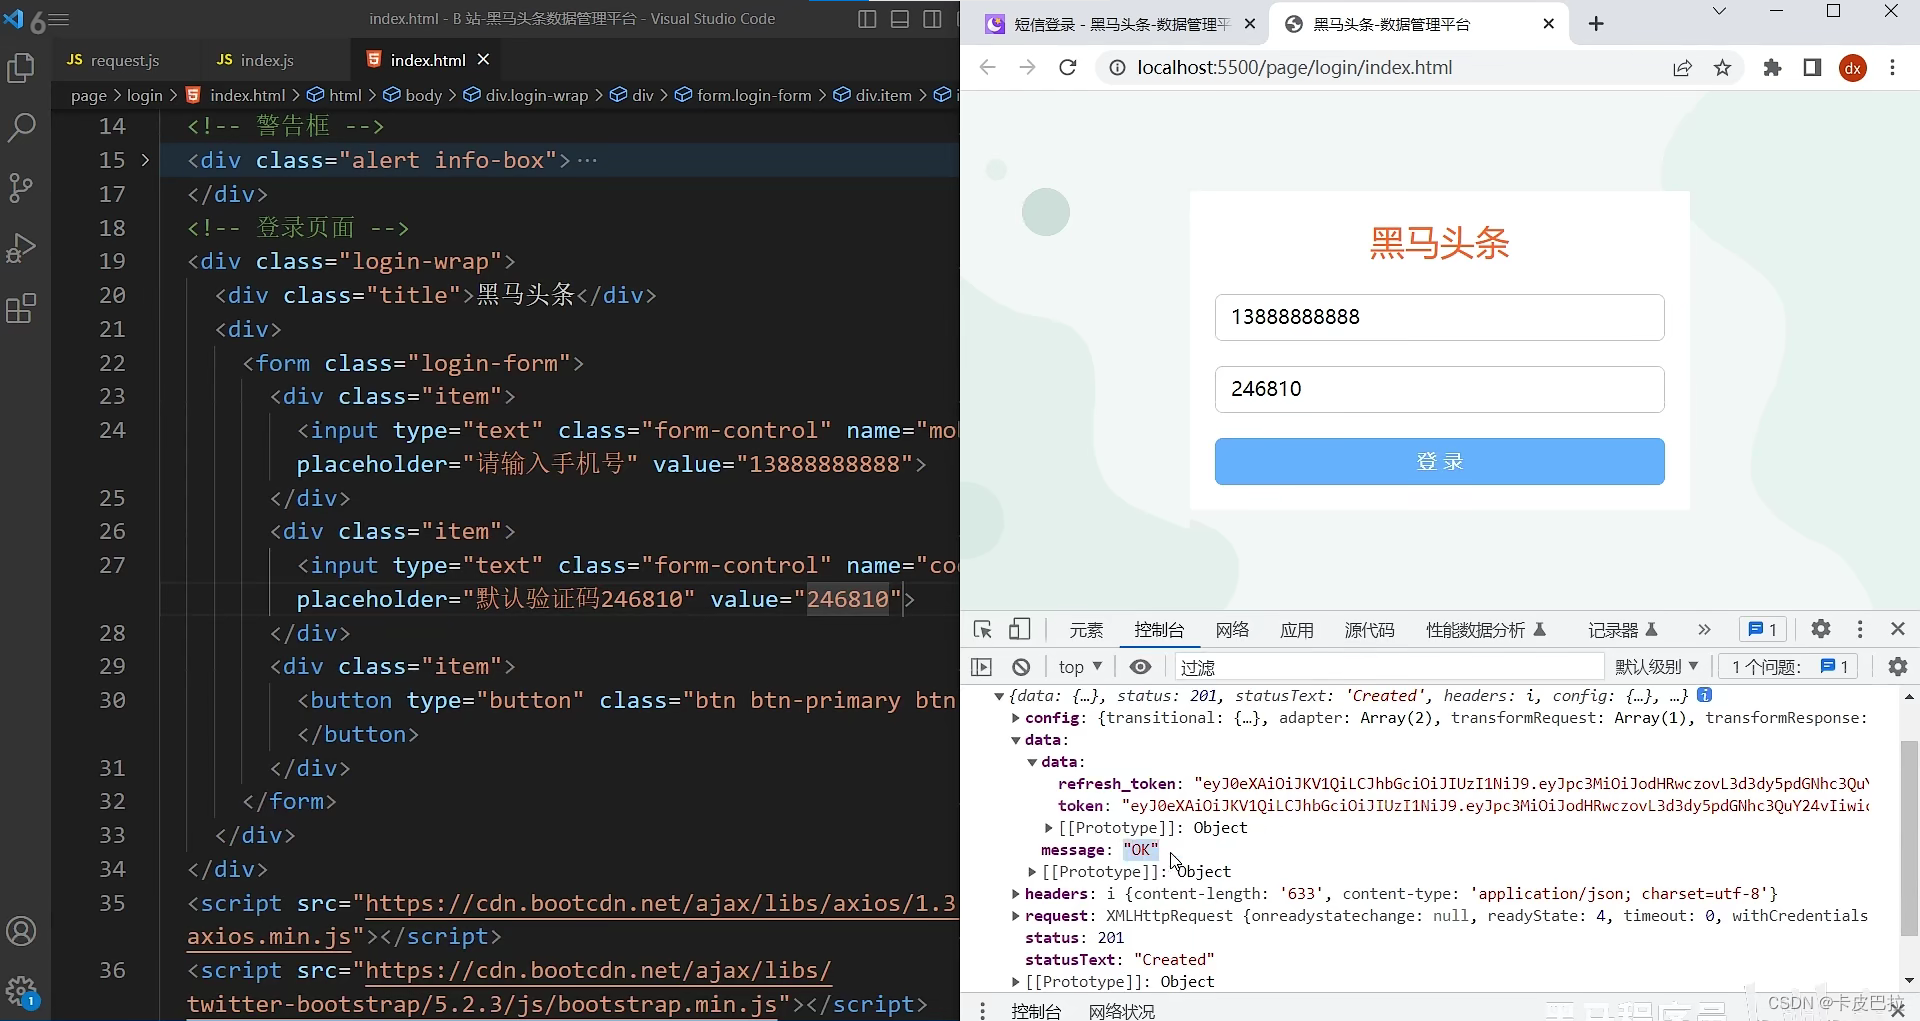
Task: Switch to the 元素 DevTools tab
Action: (x=1086, y=630)
